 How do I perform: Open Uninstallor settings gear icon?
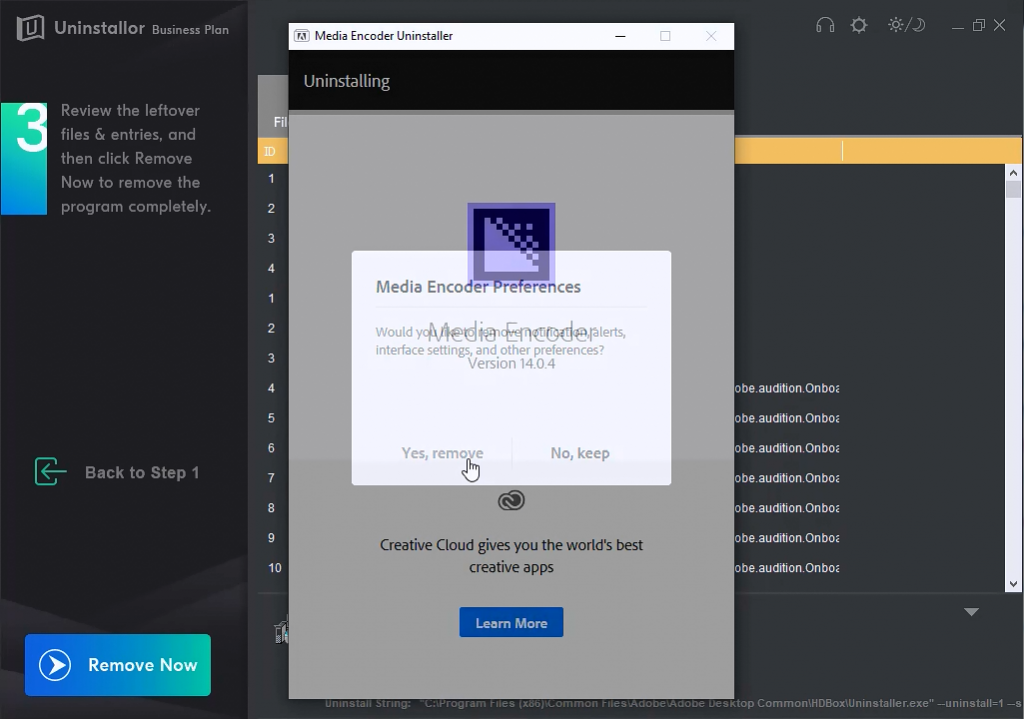pyautogui.click(x=859, y=25)
